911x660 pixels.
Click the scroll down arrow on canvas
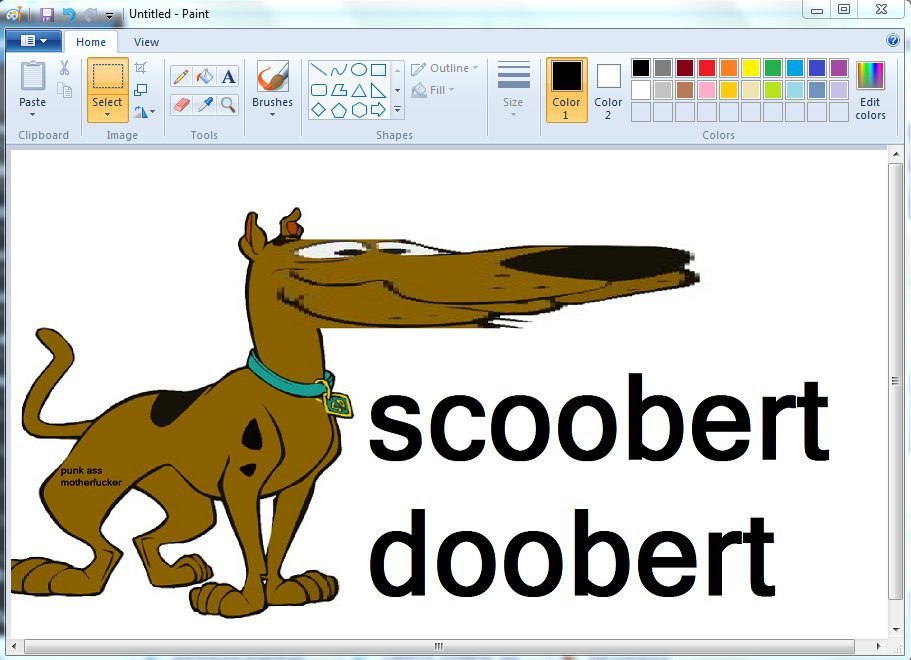pyautogui.click(x=895, y=629)
